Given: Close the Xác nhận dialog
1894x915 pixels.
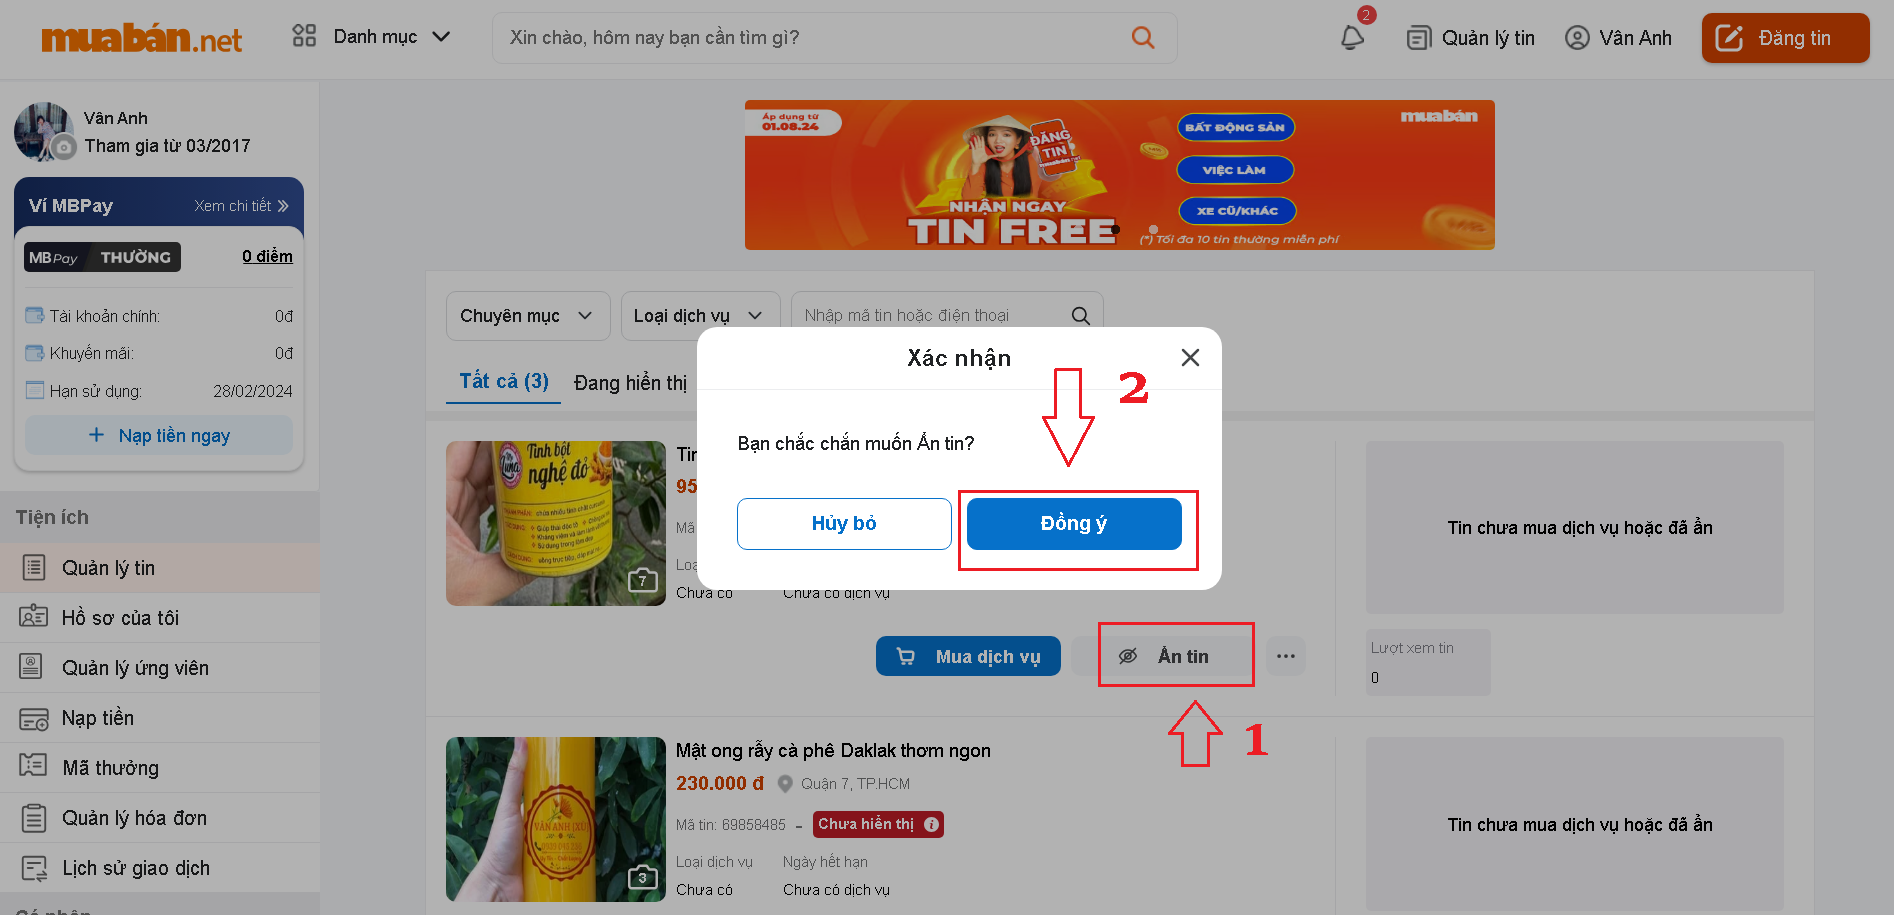Looking at the screenshot, I should point(1190,358).
